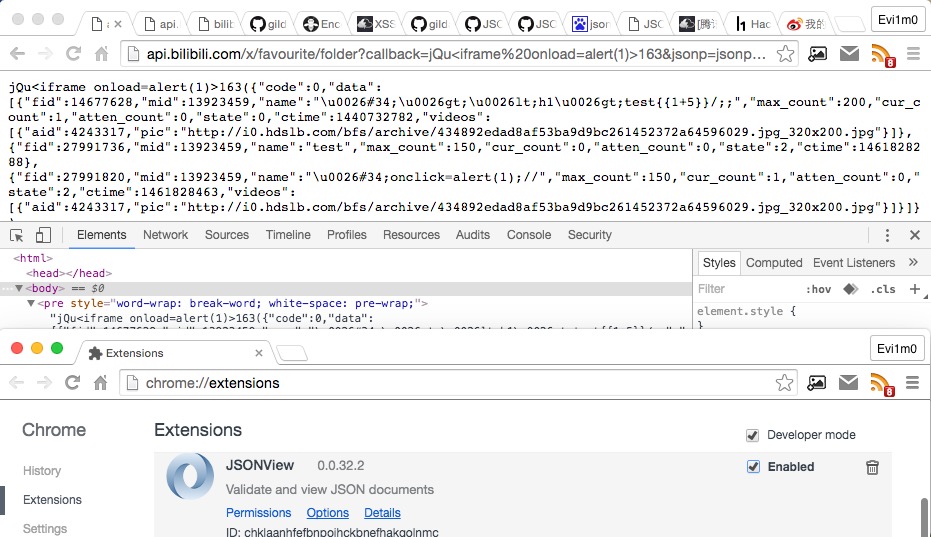Screen dimensions: 931x537
Task: Close the Extensions browser tab
Action: tap(259, 353)
